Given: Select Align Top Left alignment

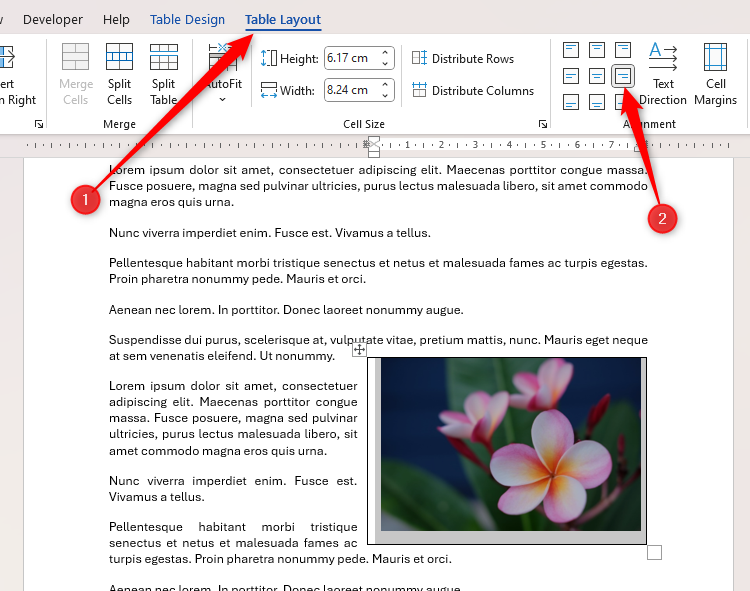Looking at the screenshot, I should [x=571, y=50].
